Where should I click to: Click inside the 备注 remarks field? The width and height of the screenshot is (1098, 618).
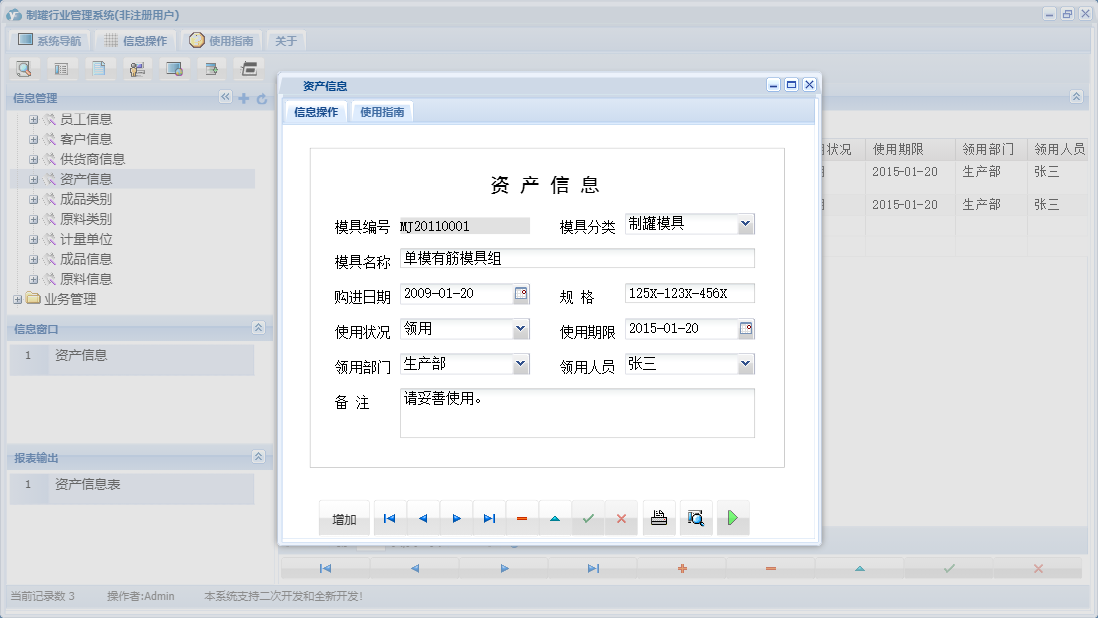[577, 410]
